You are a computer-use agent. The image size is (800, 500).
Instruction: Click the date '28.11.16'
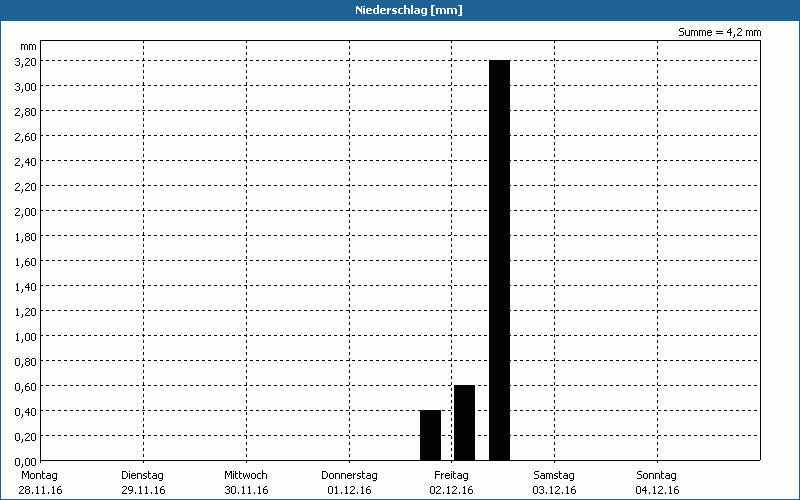pos(40,490)
